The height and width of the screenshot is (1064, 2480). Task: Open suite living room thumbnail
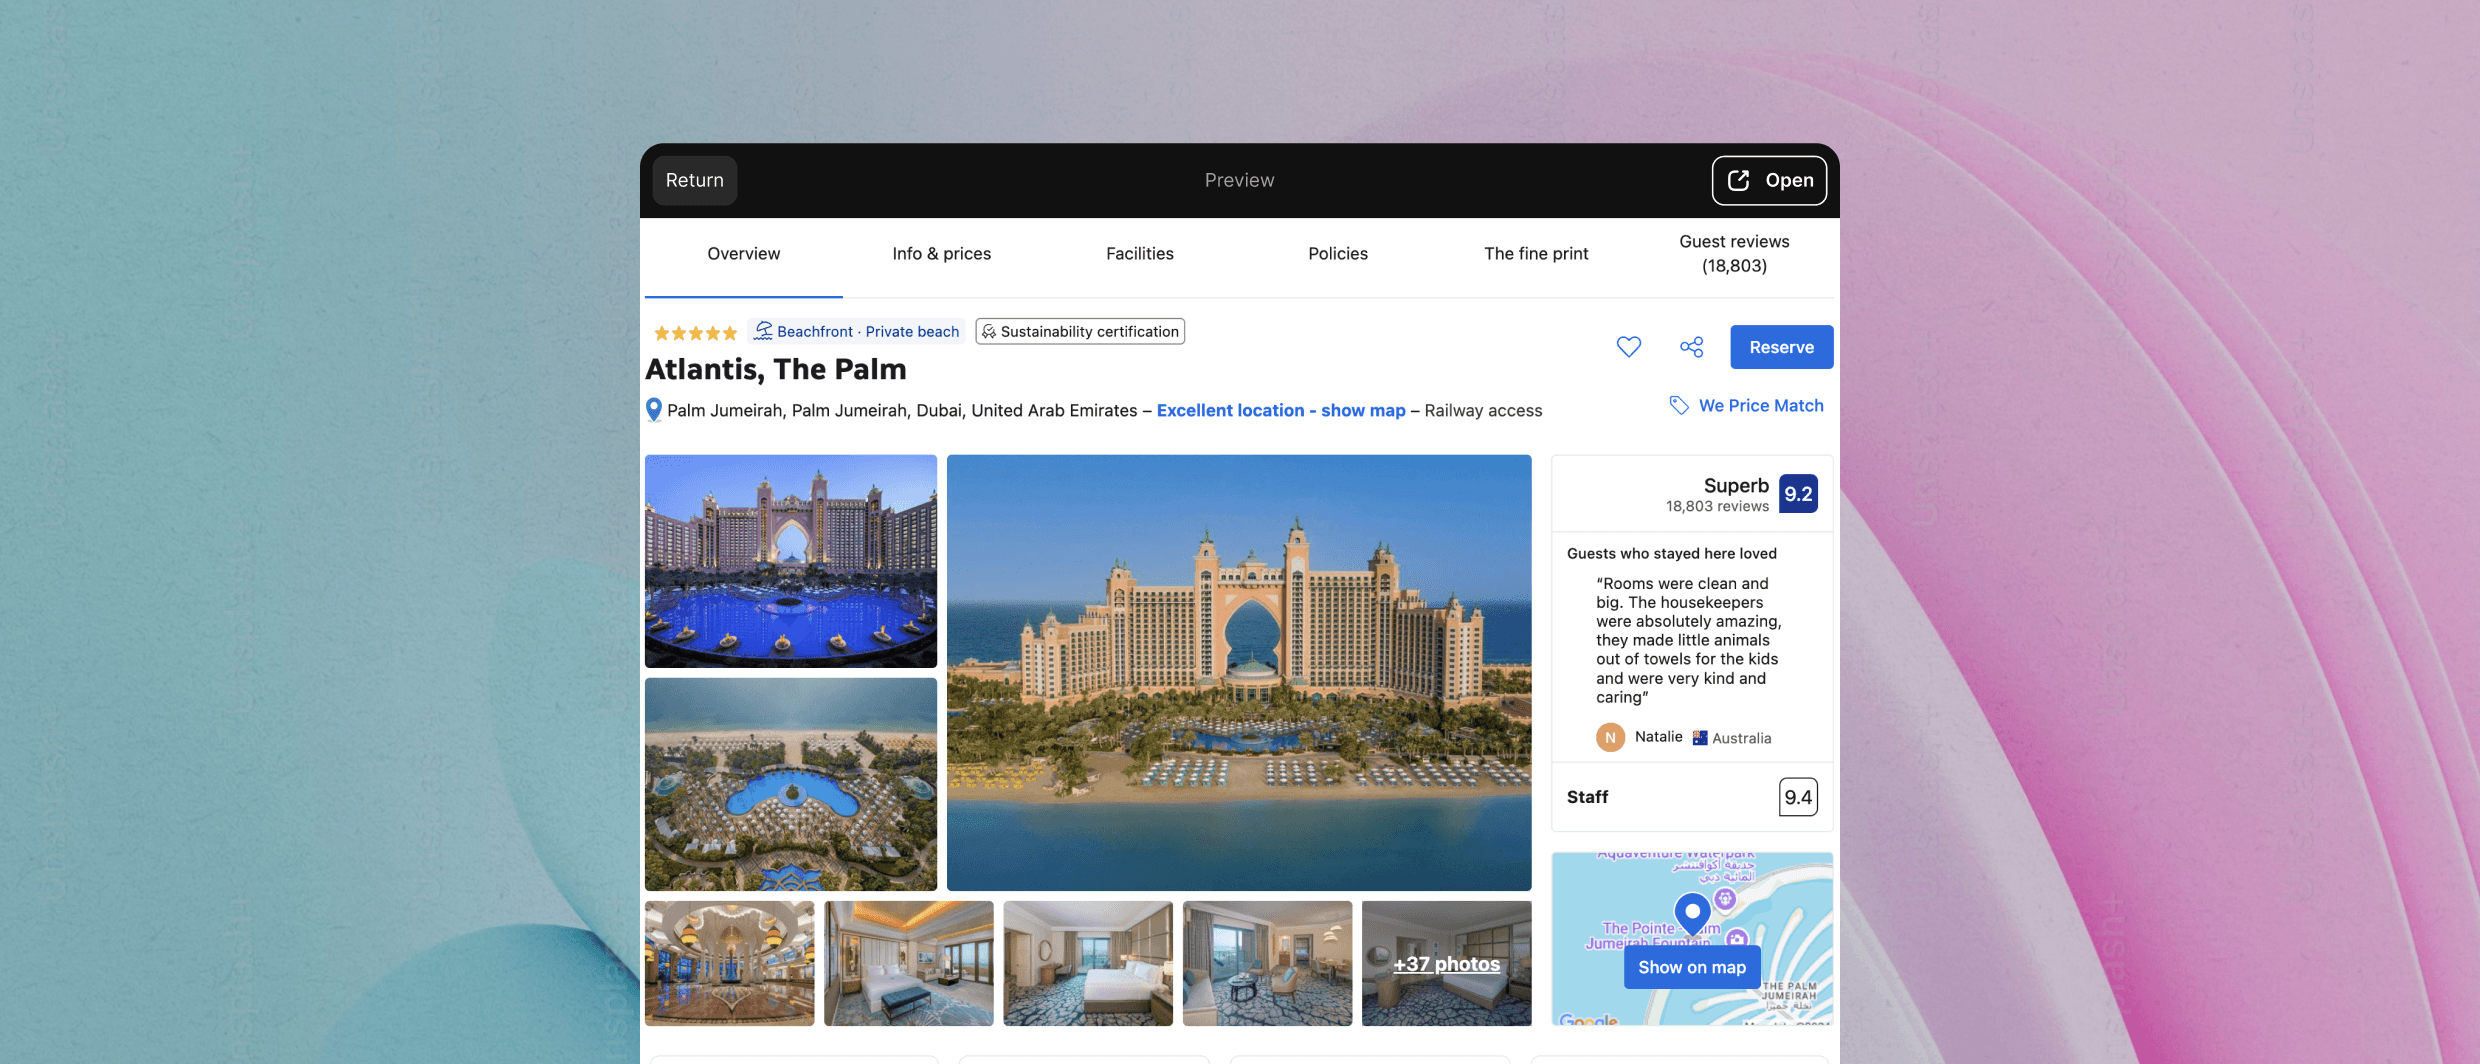(x=1268, y=963)
